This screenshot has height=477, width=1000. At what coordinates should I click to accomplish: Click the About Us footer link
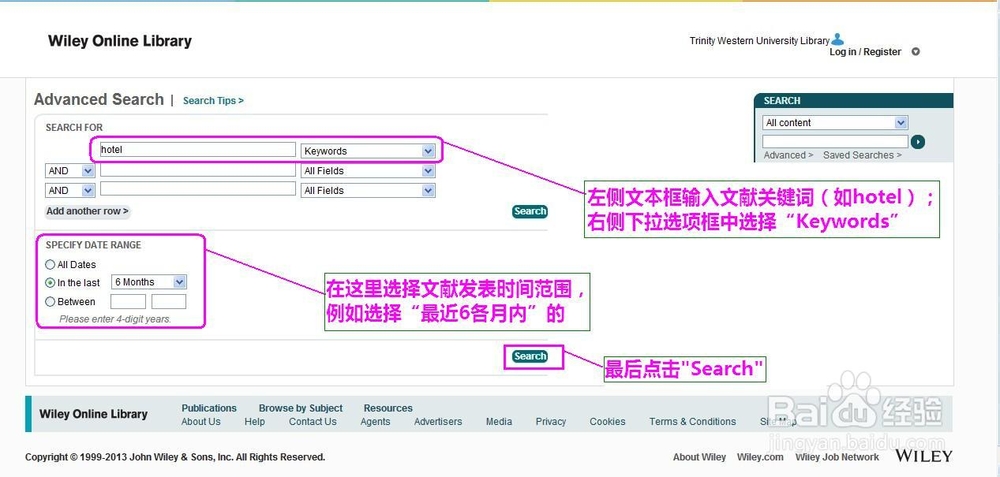tap(200, 422)
